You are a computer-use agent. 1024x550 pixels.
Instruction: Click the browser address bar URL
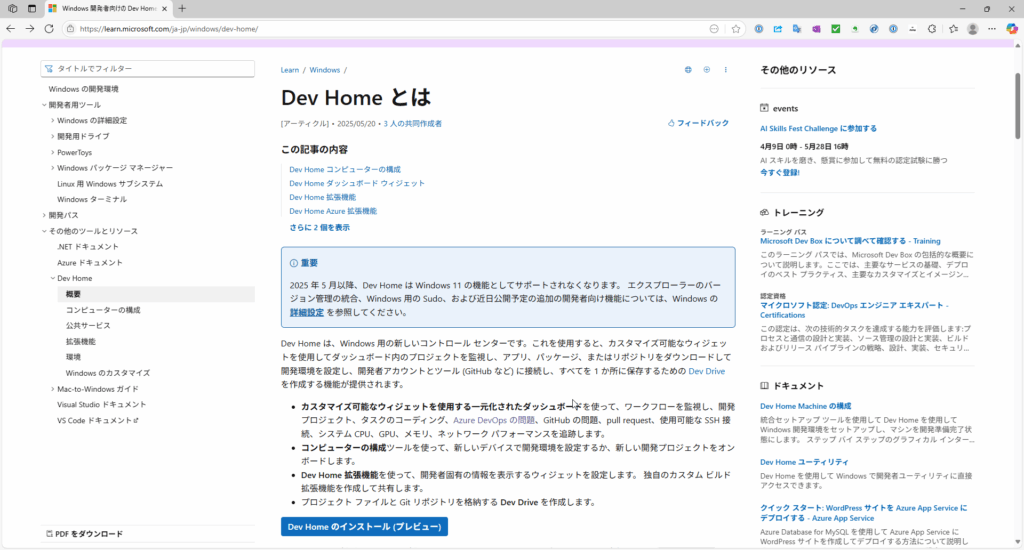(169, 29)
